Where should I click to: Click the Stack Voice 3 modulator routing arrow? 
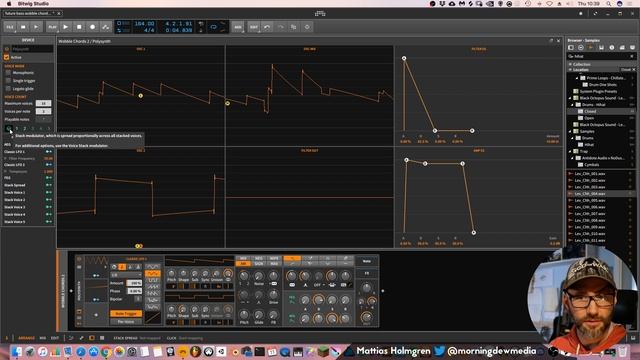(x=49, y=207)
